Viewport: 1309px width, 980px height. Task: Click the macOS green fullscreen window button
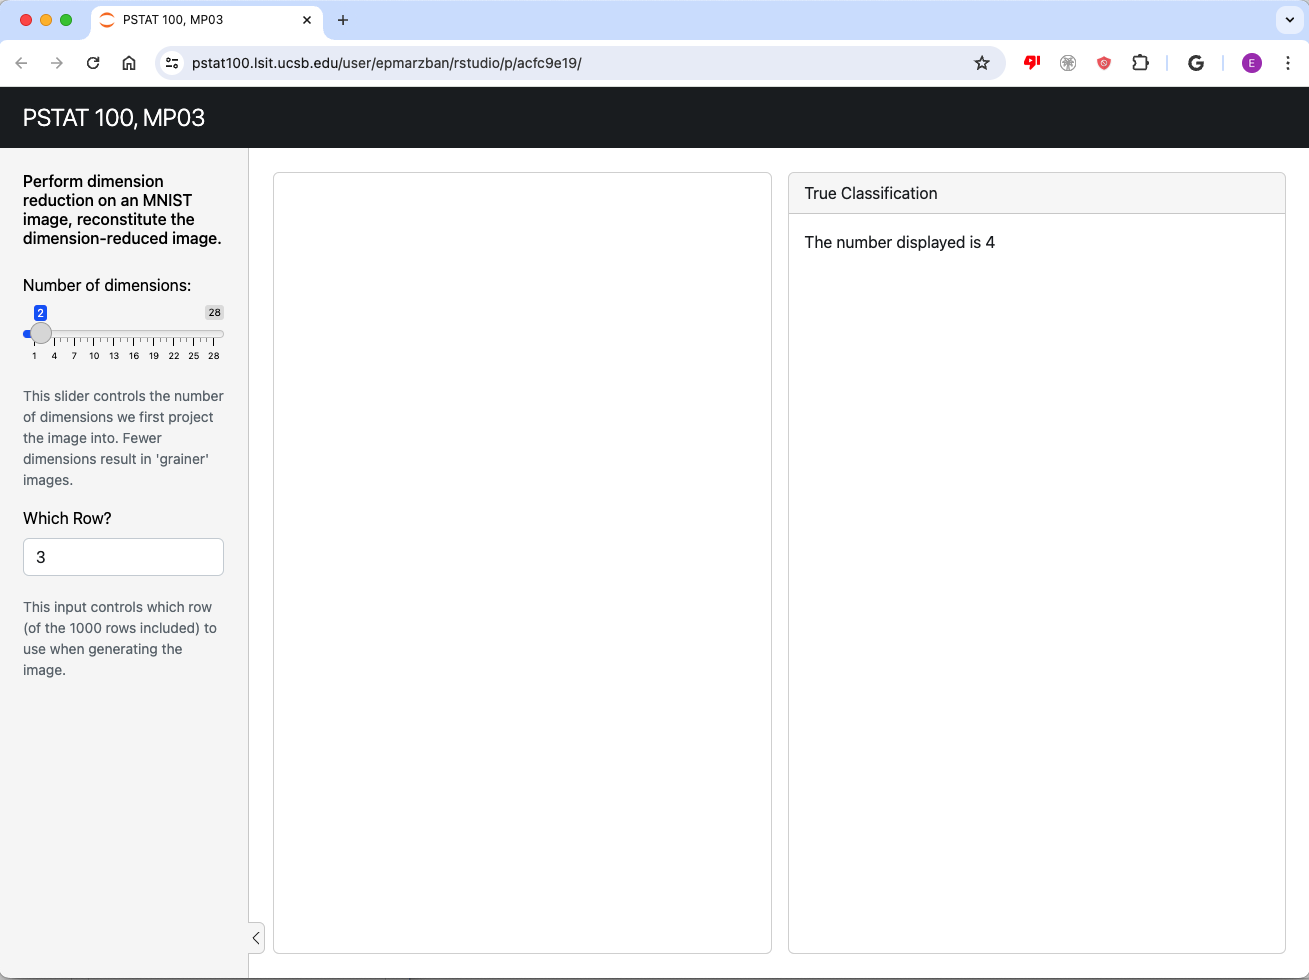66,20
